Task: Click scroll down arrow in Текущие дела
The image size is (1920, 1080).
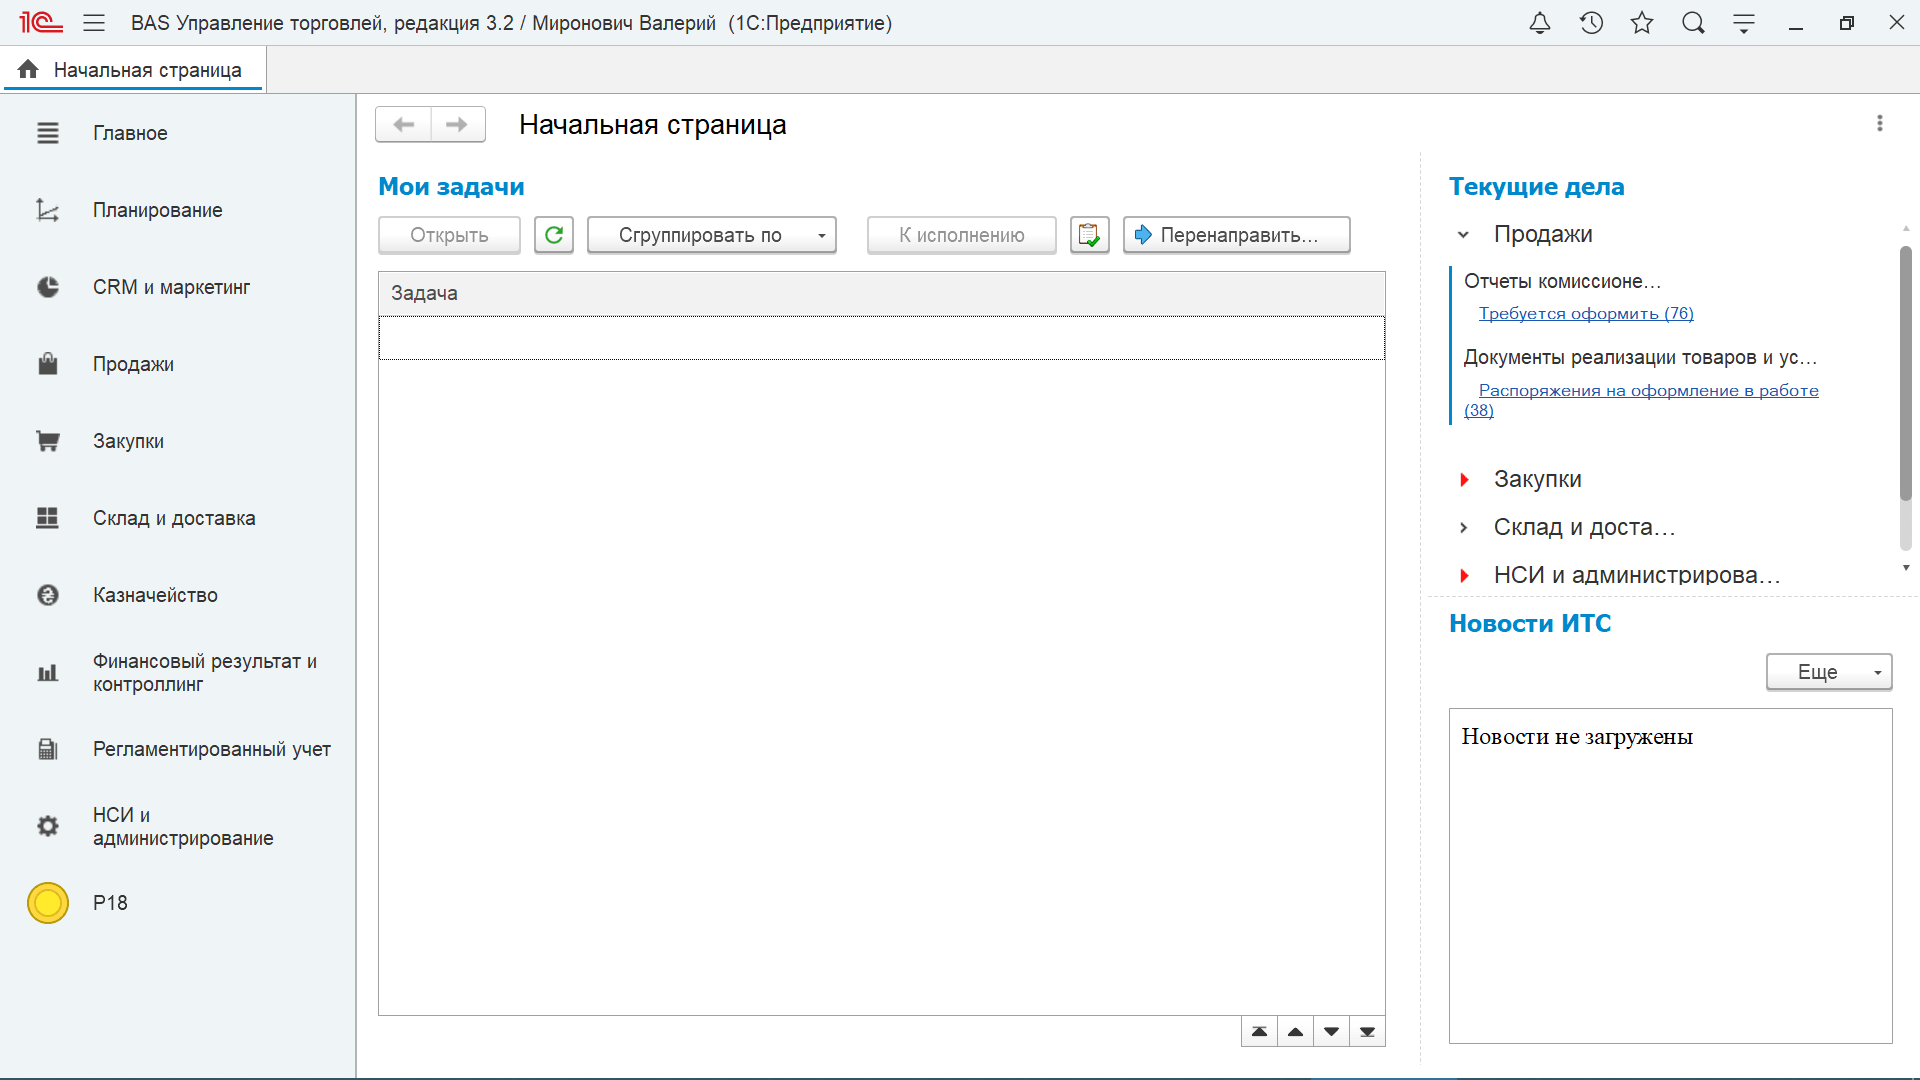Action: click(1906, 568)
